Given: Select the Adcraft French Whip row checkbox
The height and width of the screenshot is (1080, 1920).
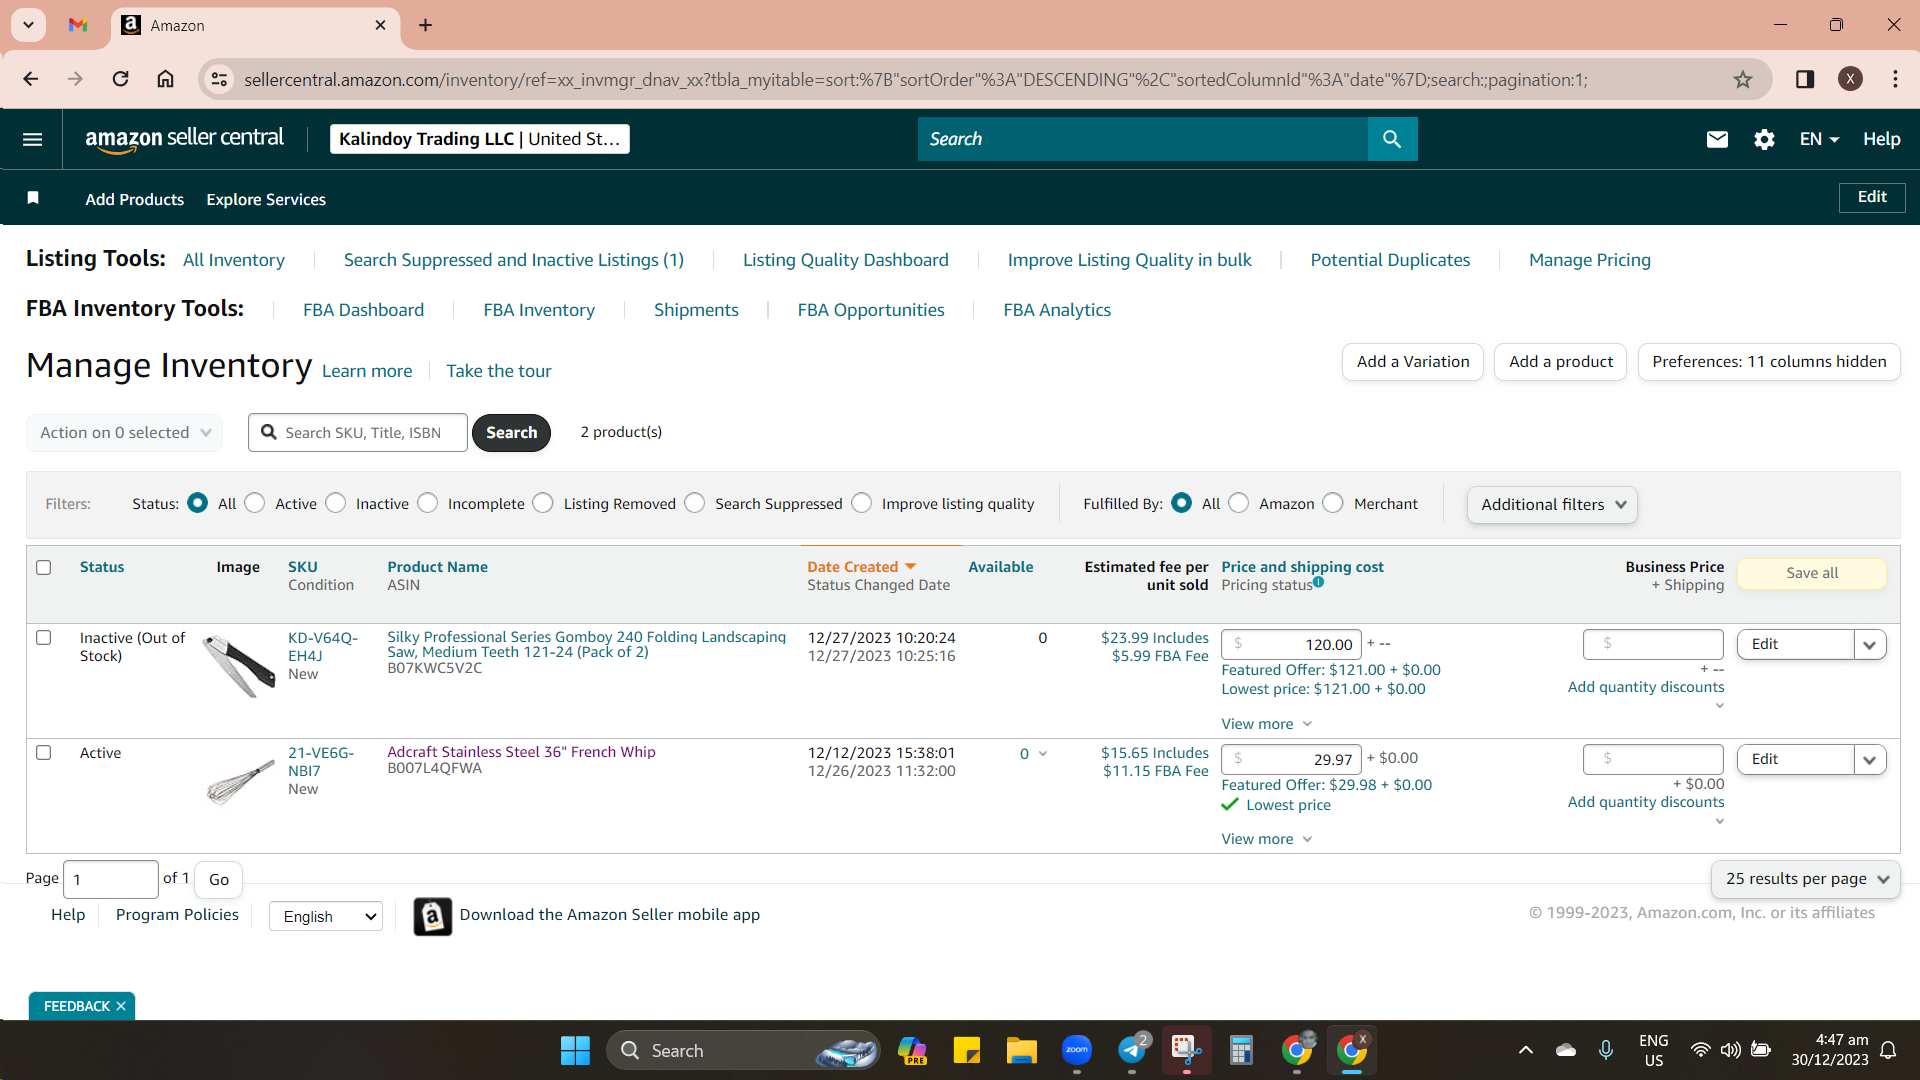Looking at the screenshot, I should point(44,753).
